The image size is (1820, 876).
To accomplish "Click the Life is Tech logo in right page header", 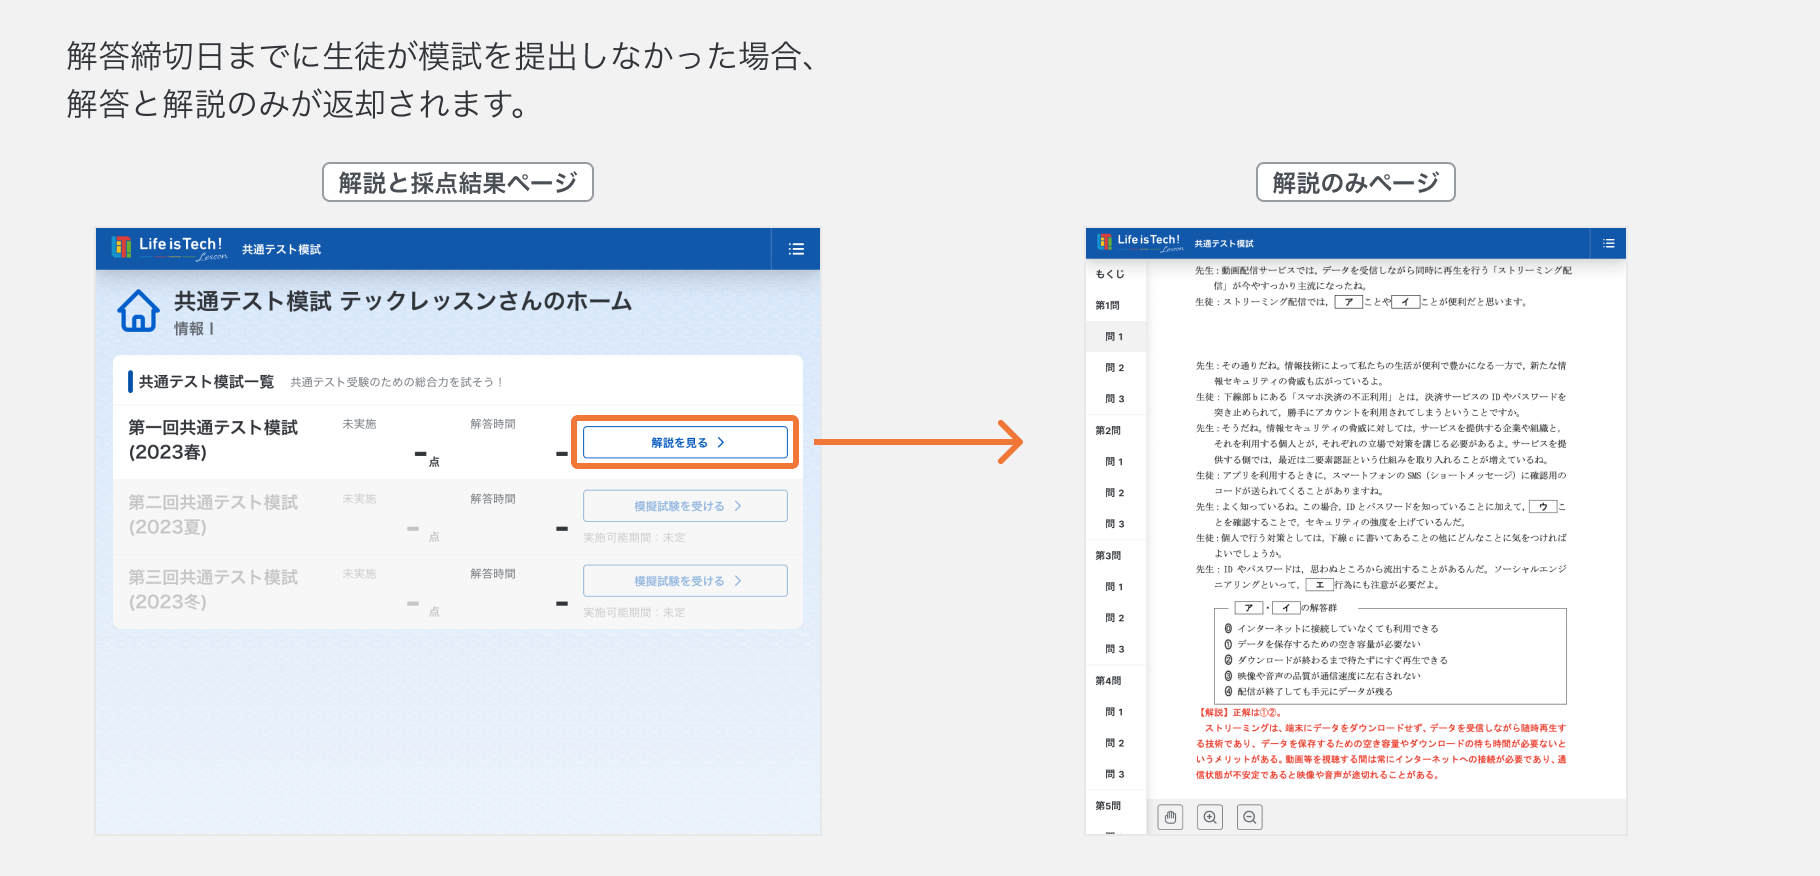I will pos(1140,242).
